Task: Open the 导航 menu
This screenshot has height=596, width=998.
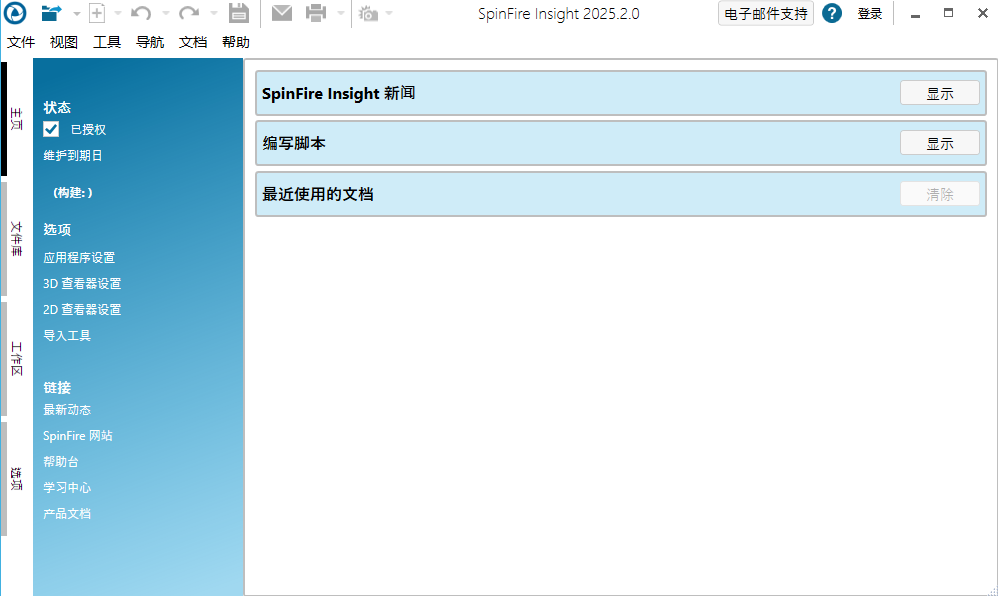Action: point(150,42)
